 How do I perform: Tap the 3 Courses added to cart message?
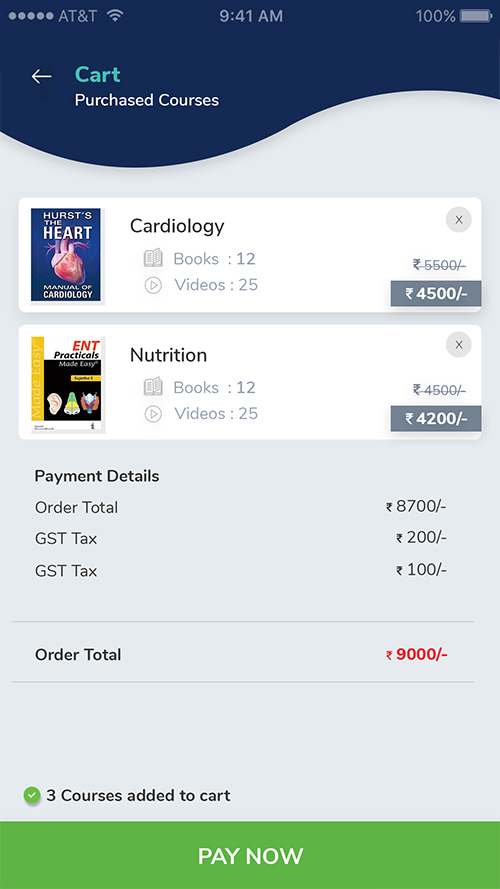tap(138, 795)
